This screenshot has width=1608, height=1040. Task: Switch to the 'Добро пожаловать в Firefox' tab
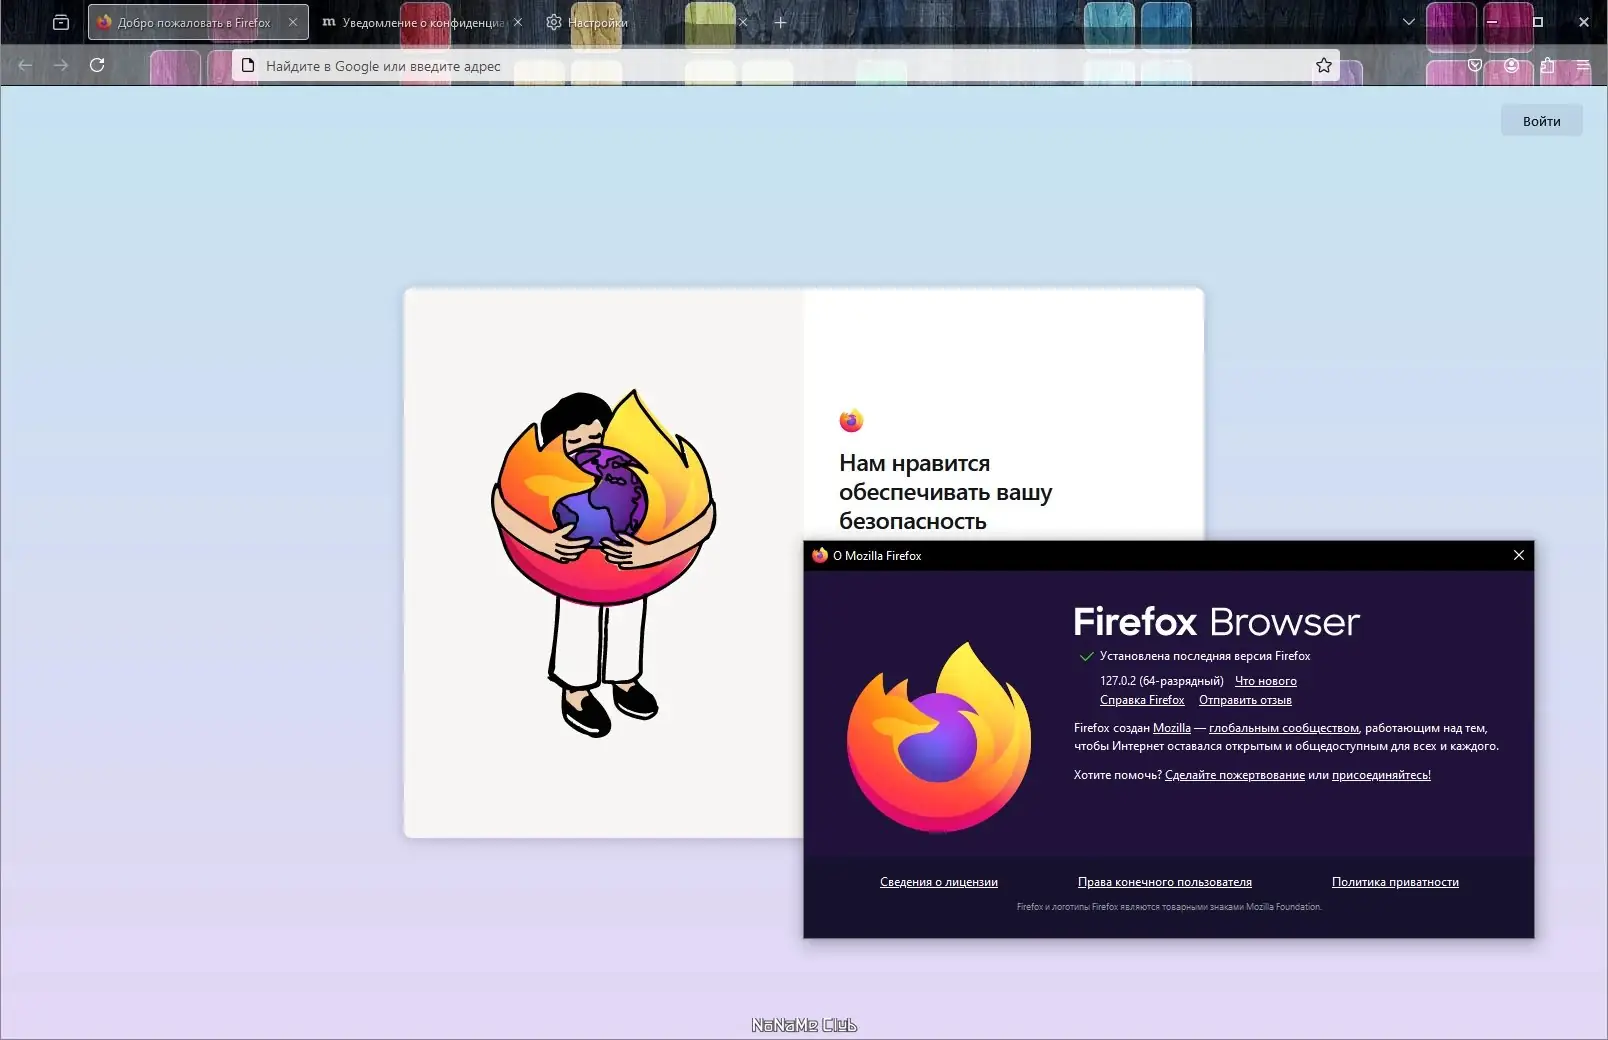198,22
